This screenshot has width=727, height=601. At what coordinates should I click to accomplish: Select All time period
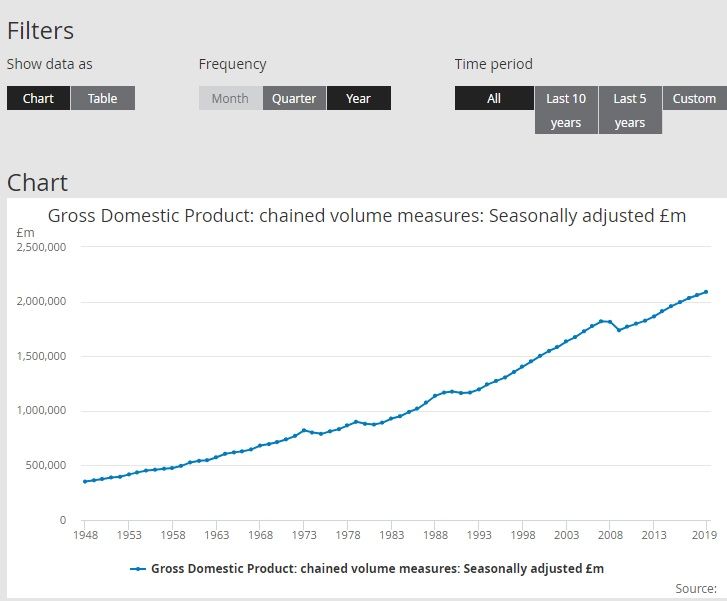(494, 98)
